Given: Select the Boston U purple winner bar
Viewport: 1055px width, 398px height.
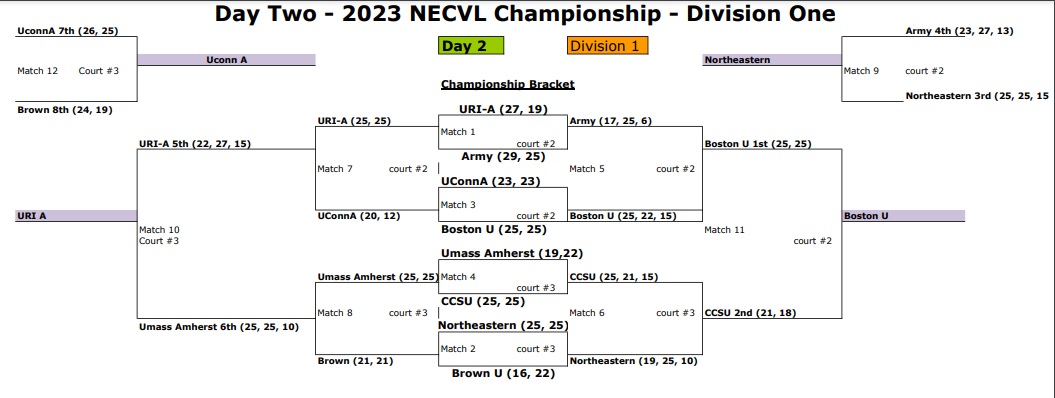Looking at the screenshot, I should tap(904, 216).
